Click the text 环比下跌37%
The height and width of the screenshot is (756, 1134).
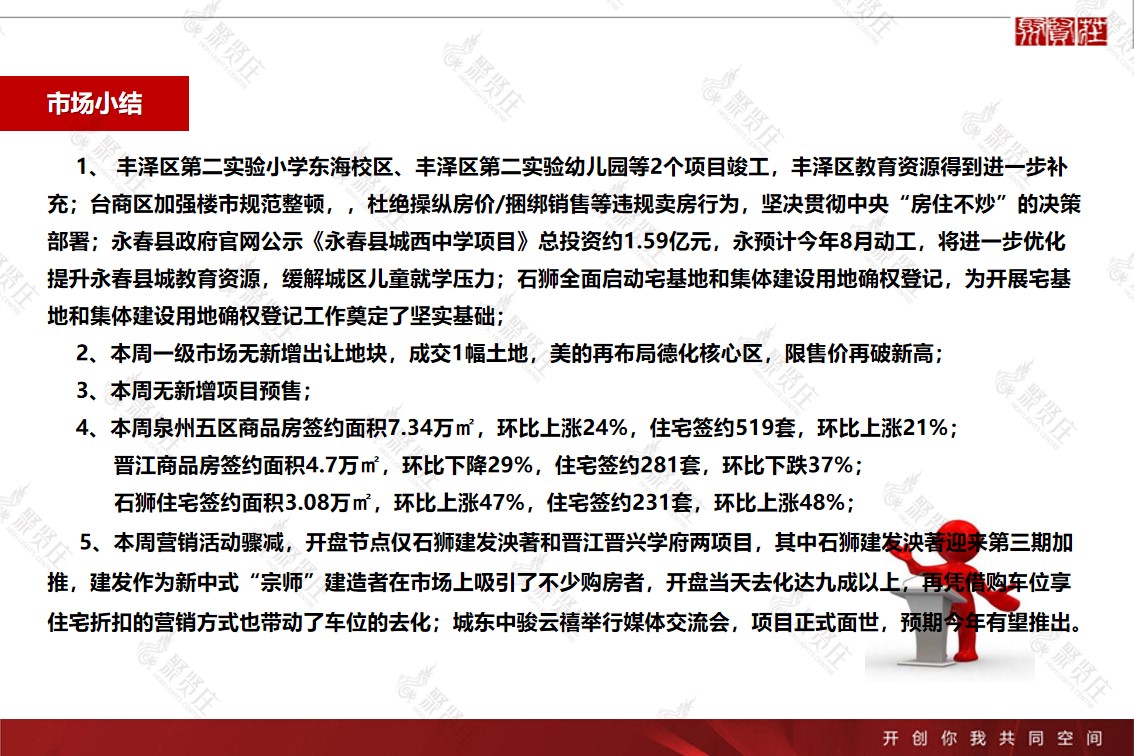tap(788, 465)
